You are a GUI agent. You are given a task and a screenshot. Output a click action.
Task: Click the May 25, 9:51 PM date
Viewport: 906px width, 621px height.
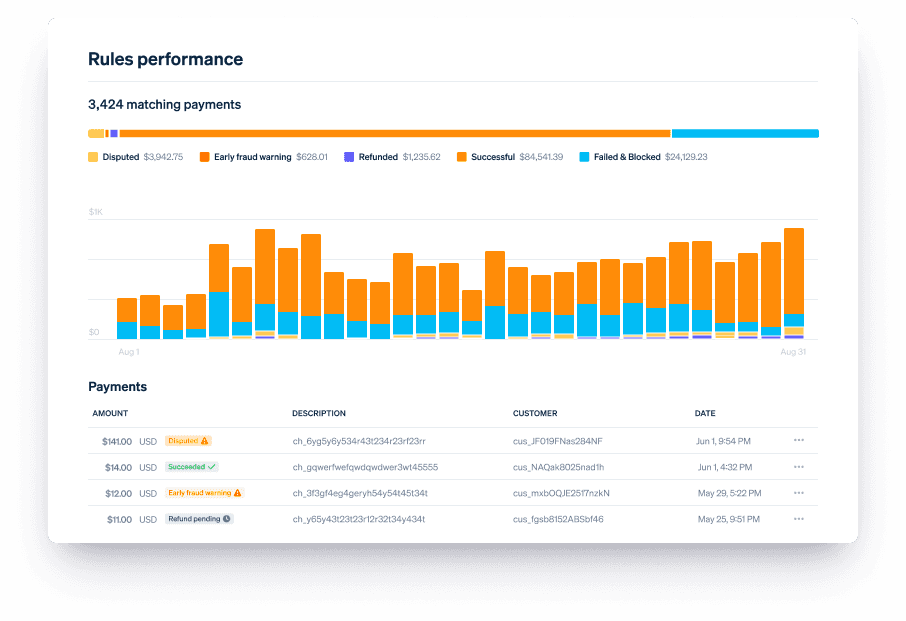[729, 519]
